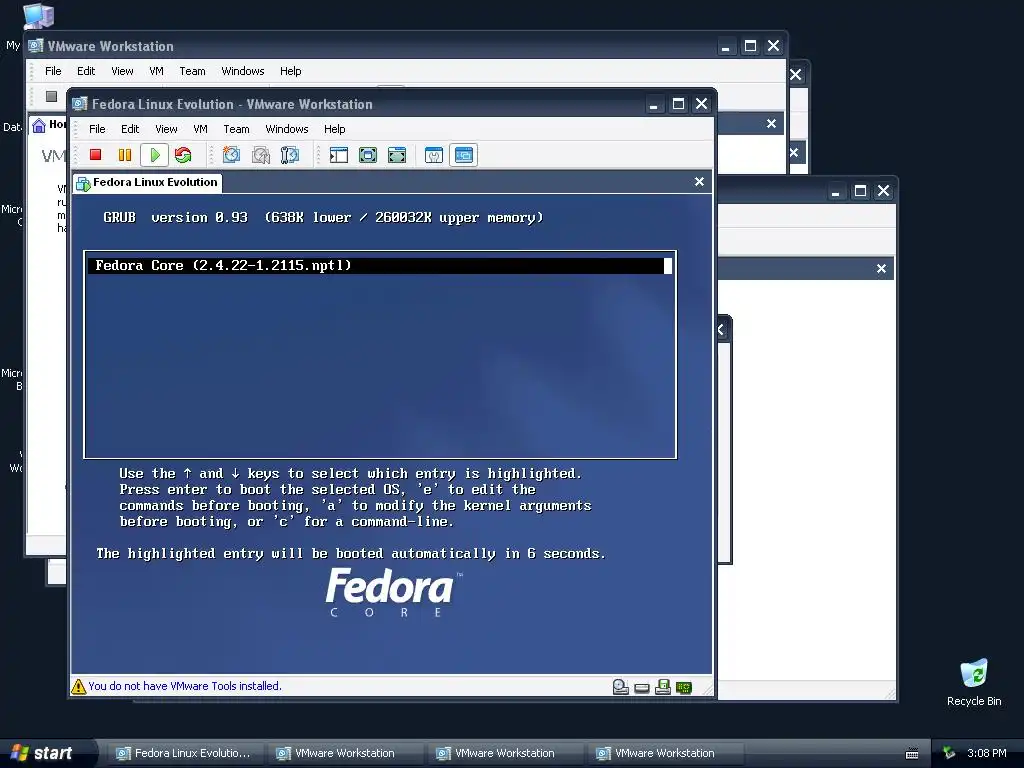The width and height of the screenshot is (1024, 768).
Task: Take a snapshot using the toolbar icon
Action: coord(231,155)
